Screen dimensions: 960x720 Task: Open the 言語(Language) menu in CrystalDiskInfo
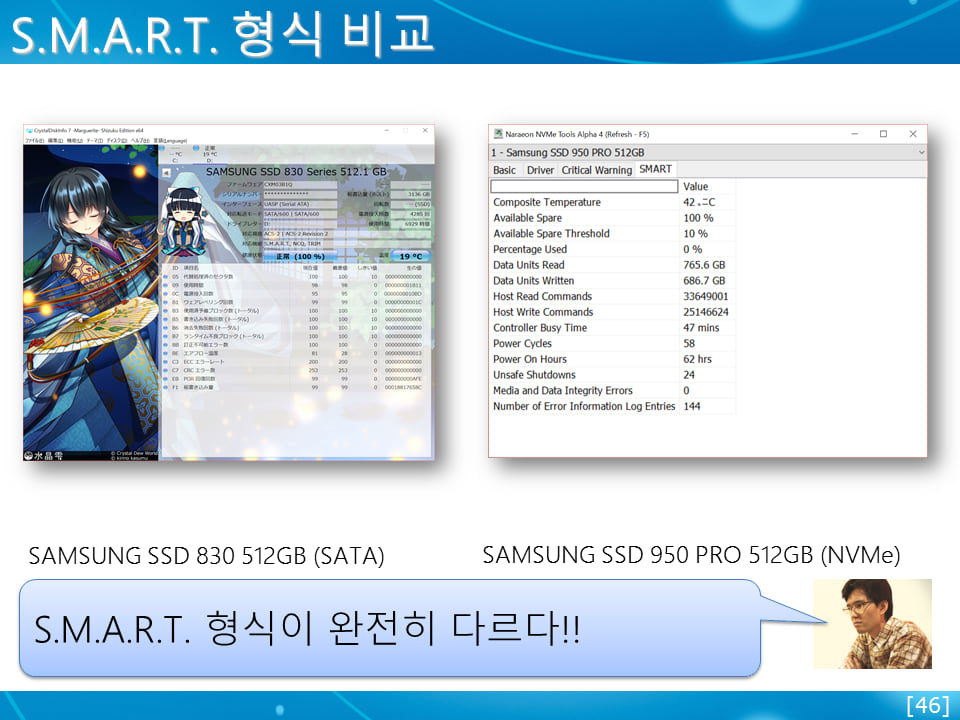(x=170, y=141)
